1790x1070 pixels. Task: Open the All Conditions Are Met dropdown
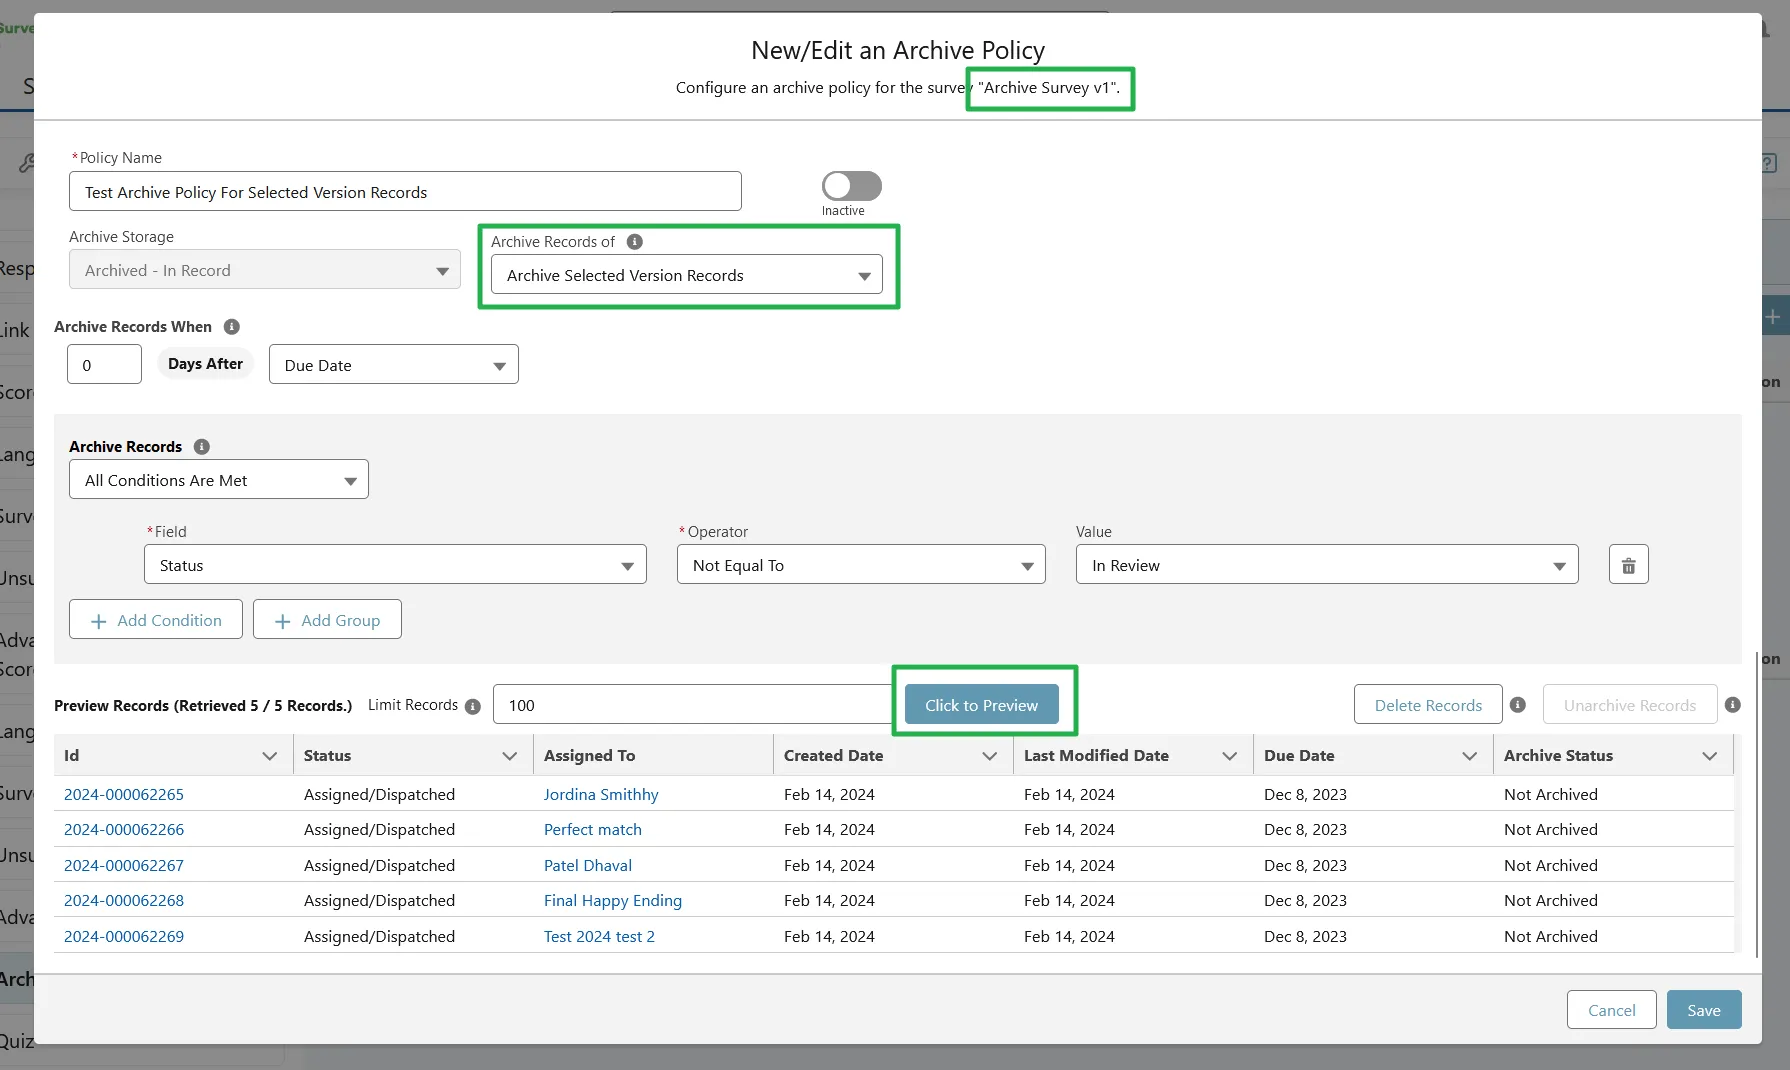click(x=218, y=480)
